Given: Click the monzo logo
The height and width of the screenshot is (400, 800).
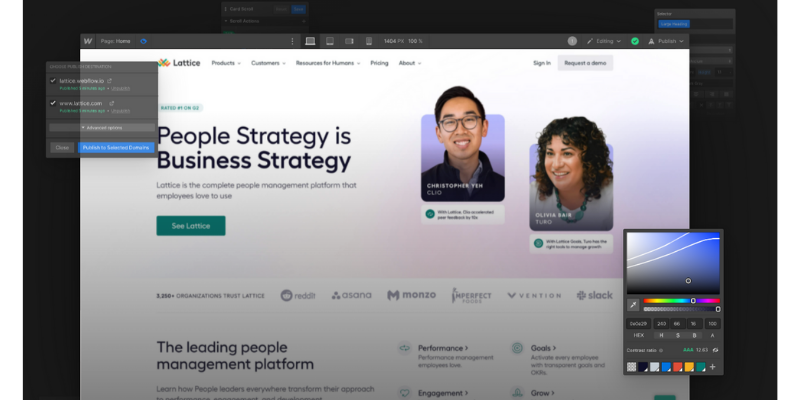Looking at the screenshot, I should tap(411, 295).
